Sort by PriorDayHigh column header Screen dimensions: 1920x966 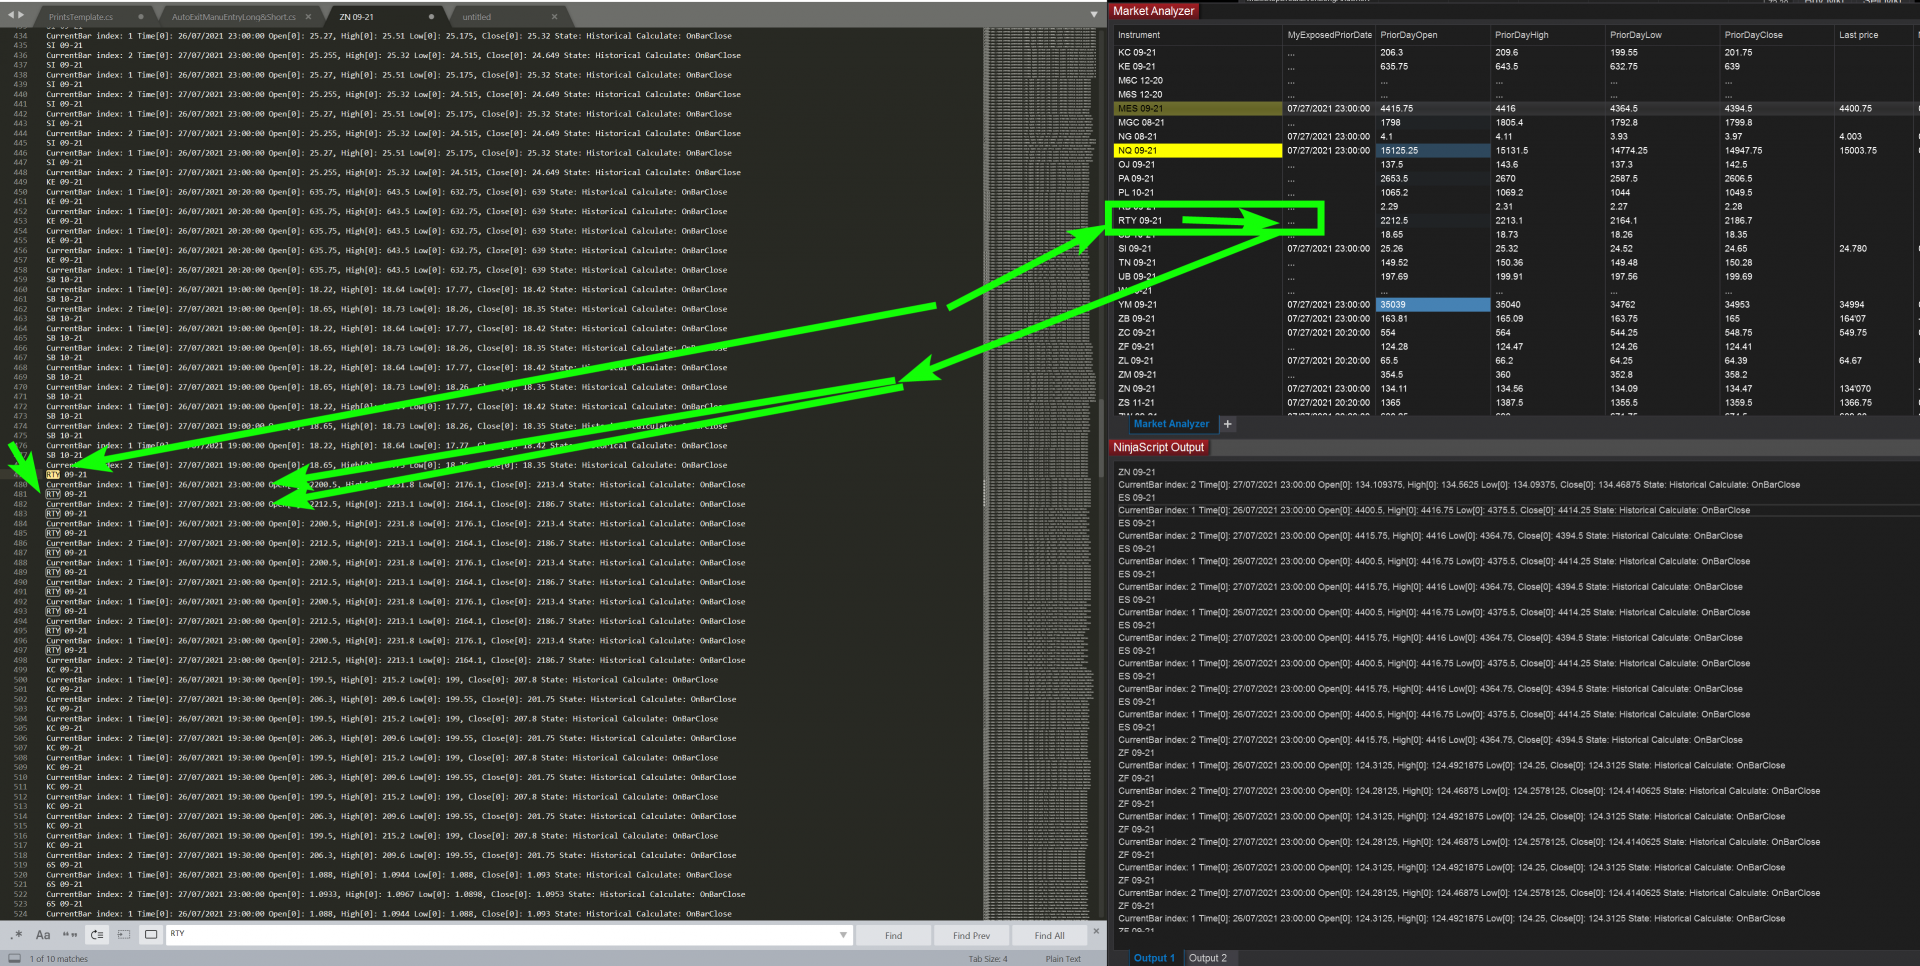pos(1549,35)
